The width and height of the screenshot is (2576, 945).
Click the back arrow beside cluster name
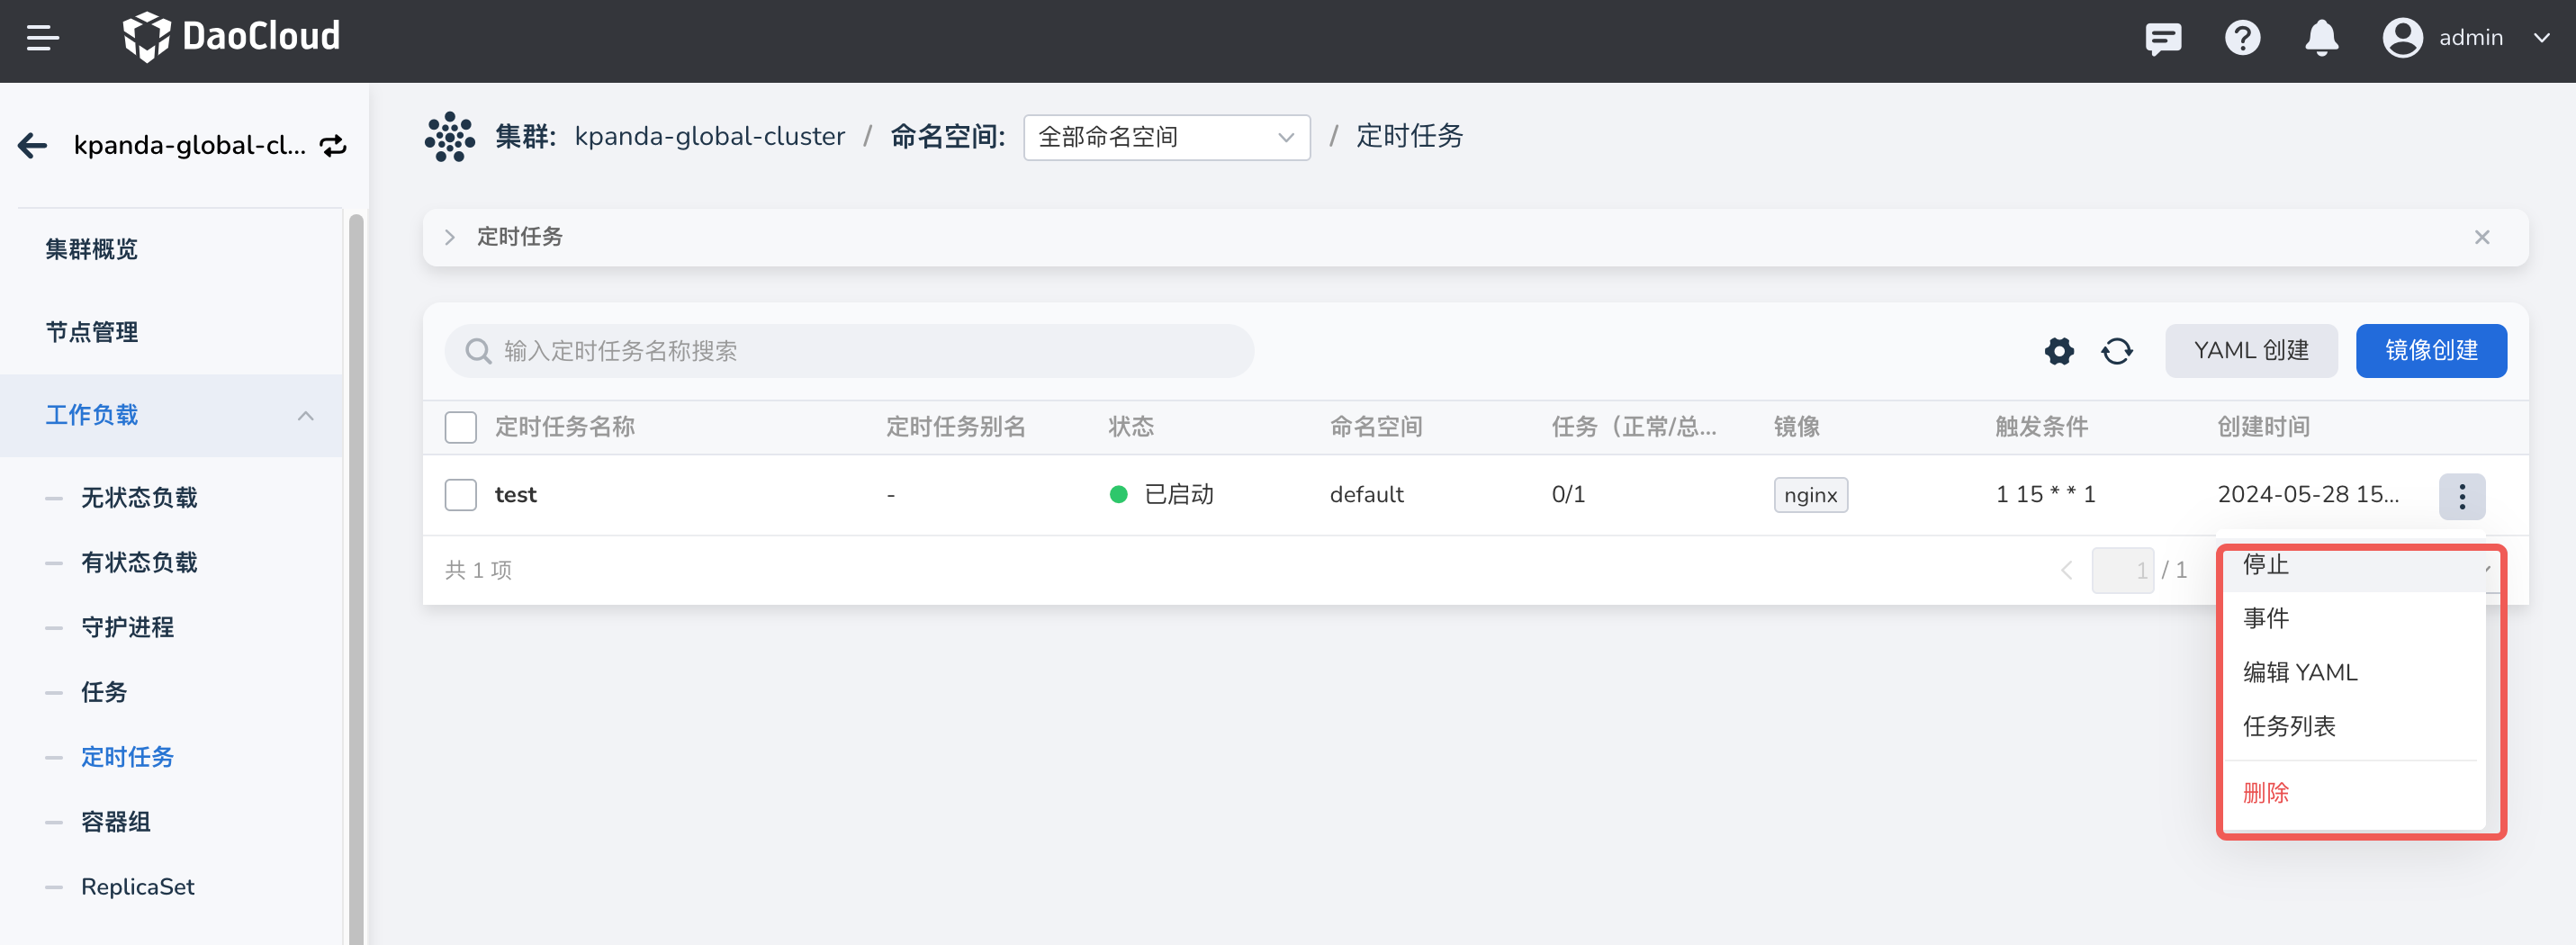pyautogui.click(x=33, y=146)
